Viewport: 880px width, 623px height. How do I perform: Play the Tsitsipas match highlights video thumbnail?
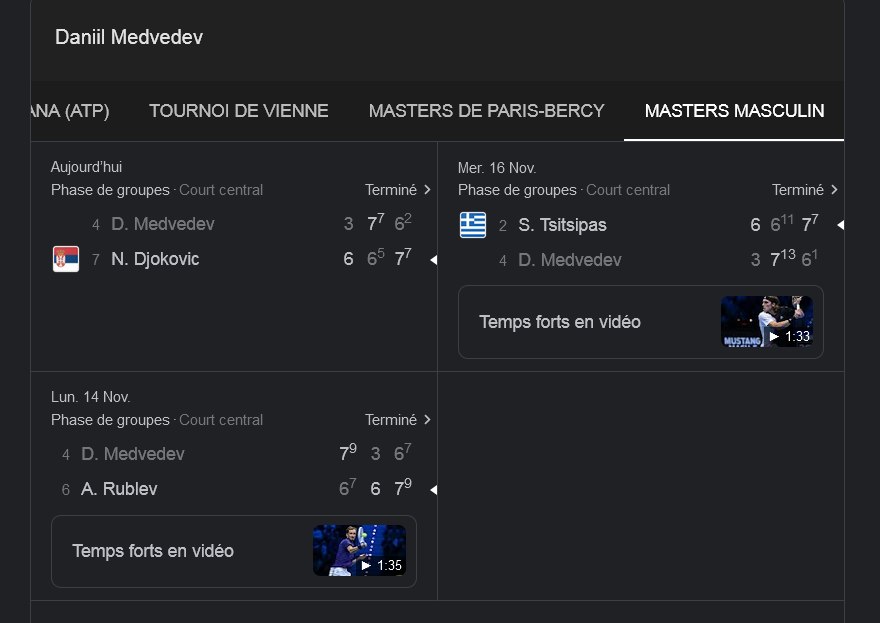pos(767,322)
